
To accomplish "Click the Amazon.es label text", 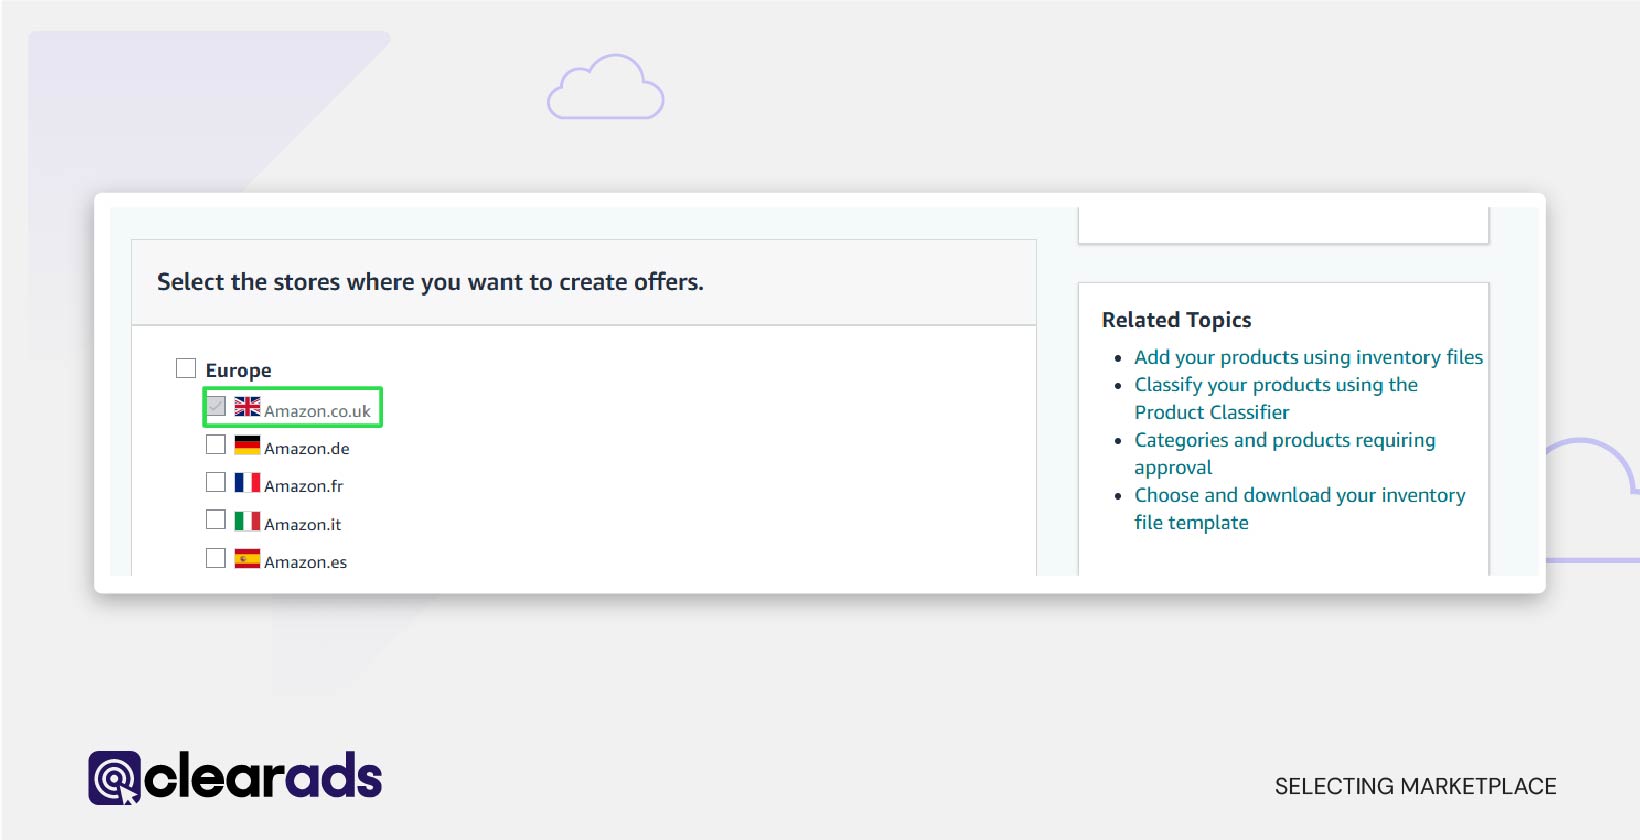I will pyautogui.click(x=306, y=563).
